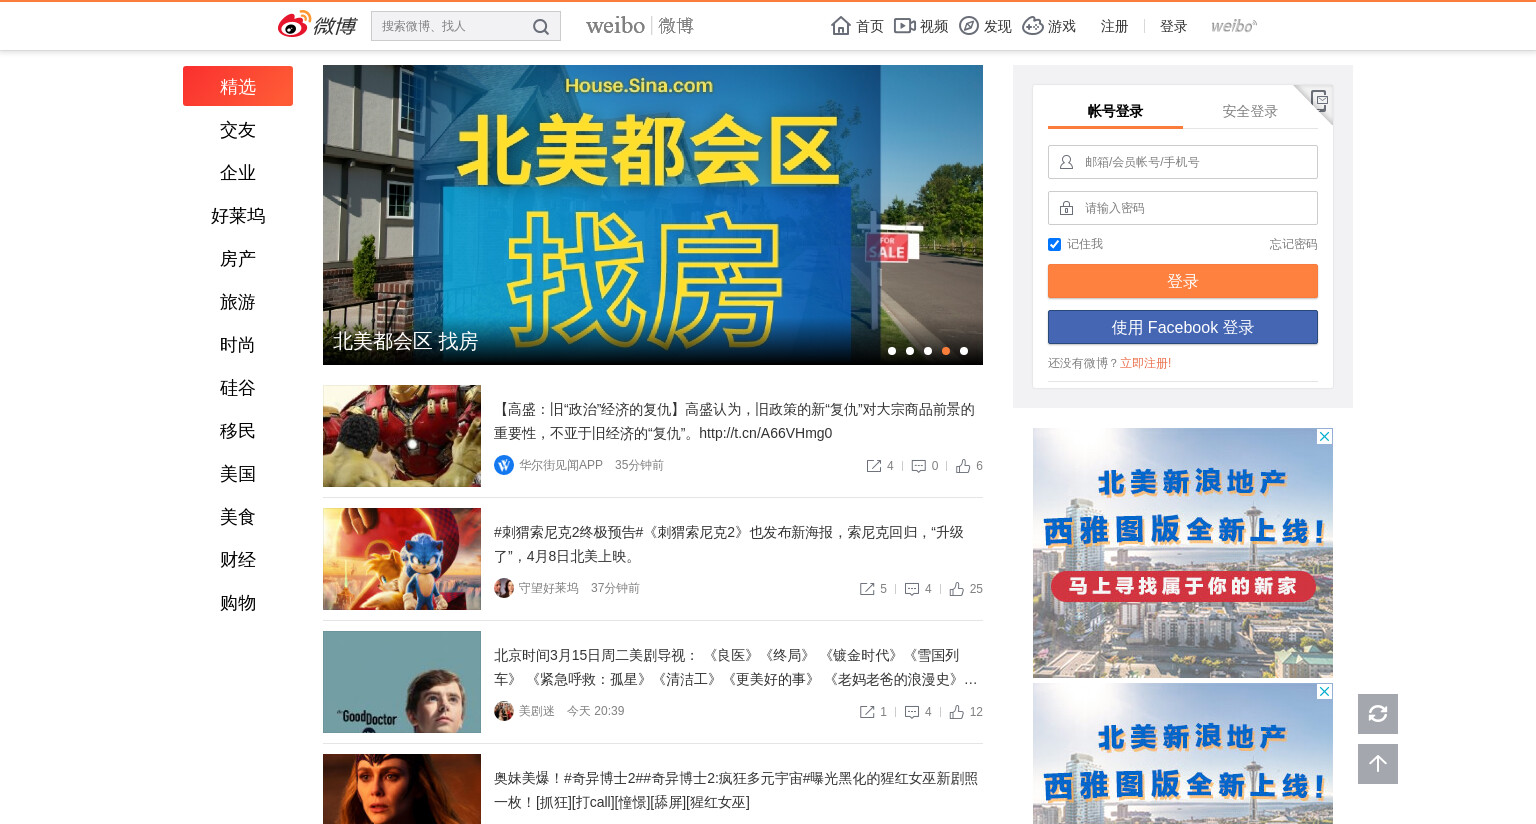Close the first 北美新浪地产 ad

pyautogui.click(x=1324, y=437)
